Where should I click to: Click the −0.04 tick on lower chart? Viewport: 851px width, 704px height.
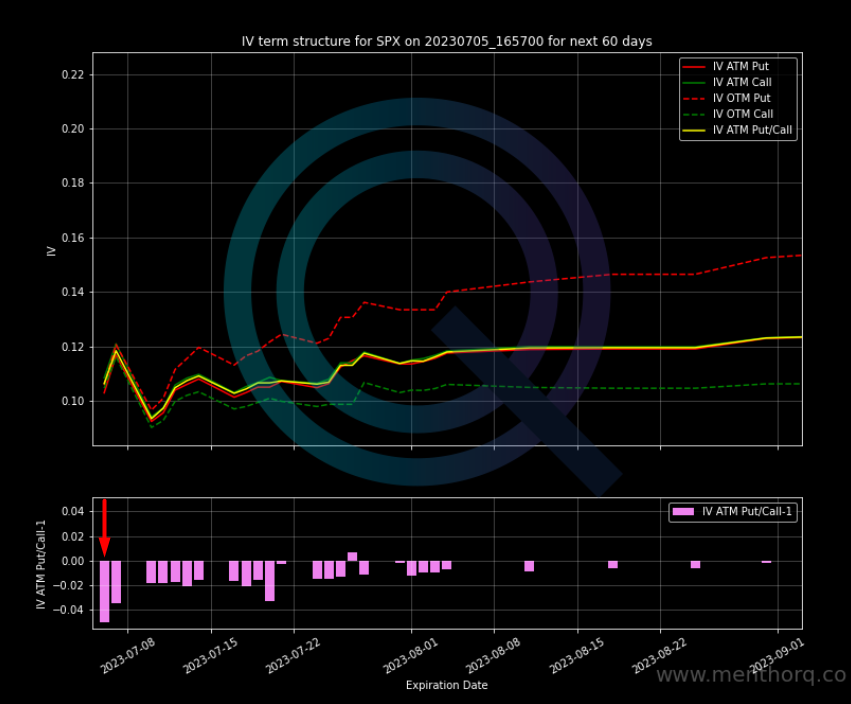(x=69, y=610)
